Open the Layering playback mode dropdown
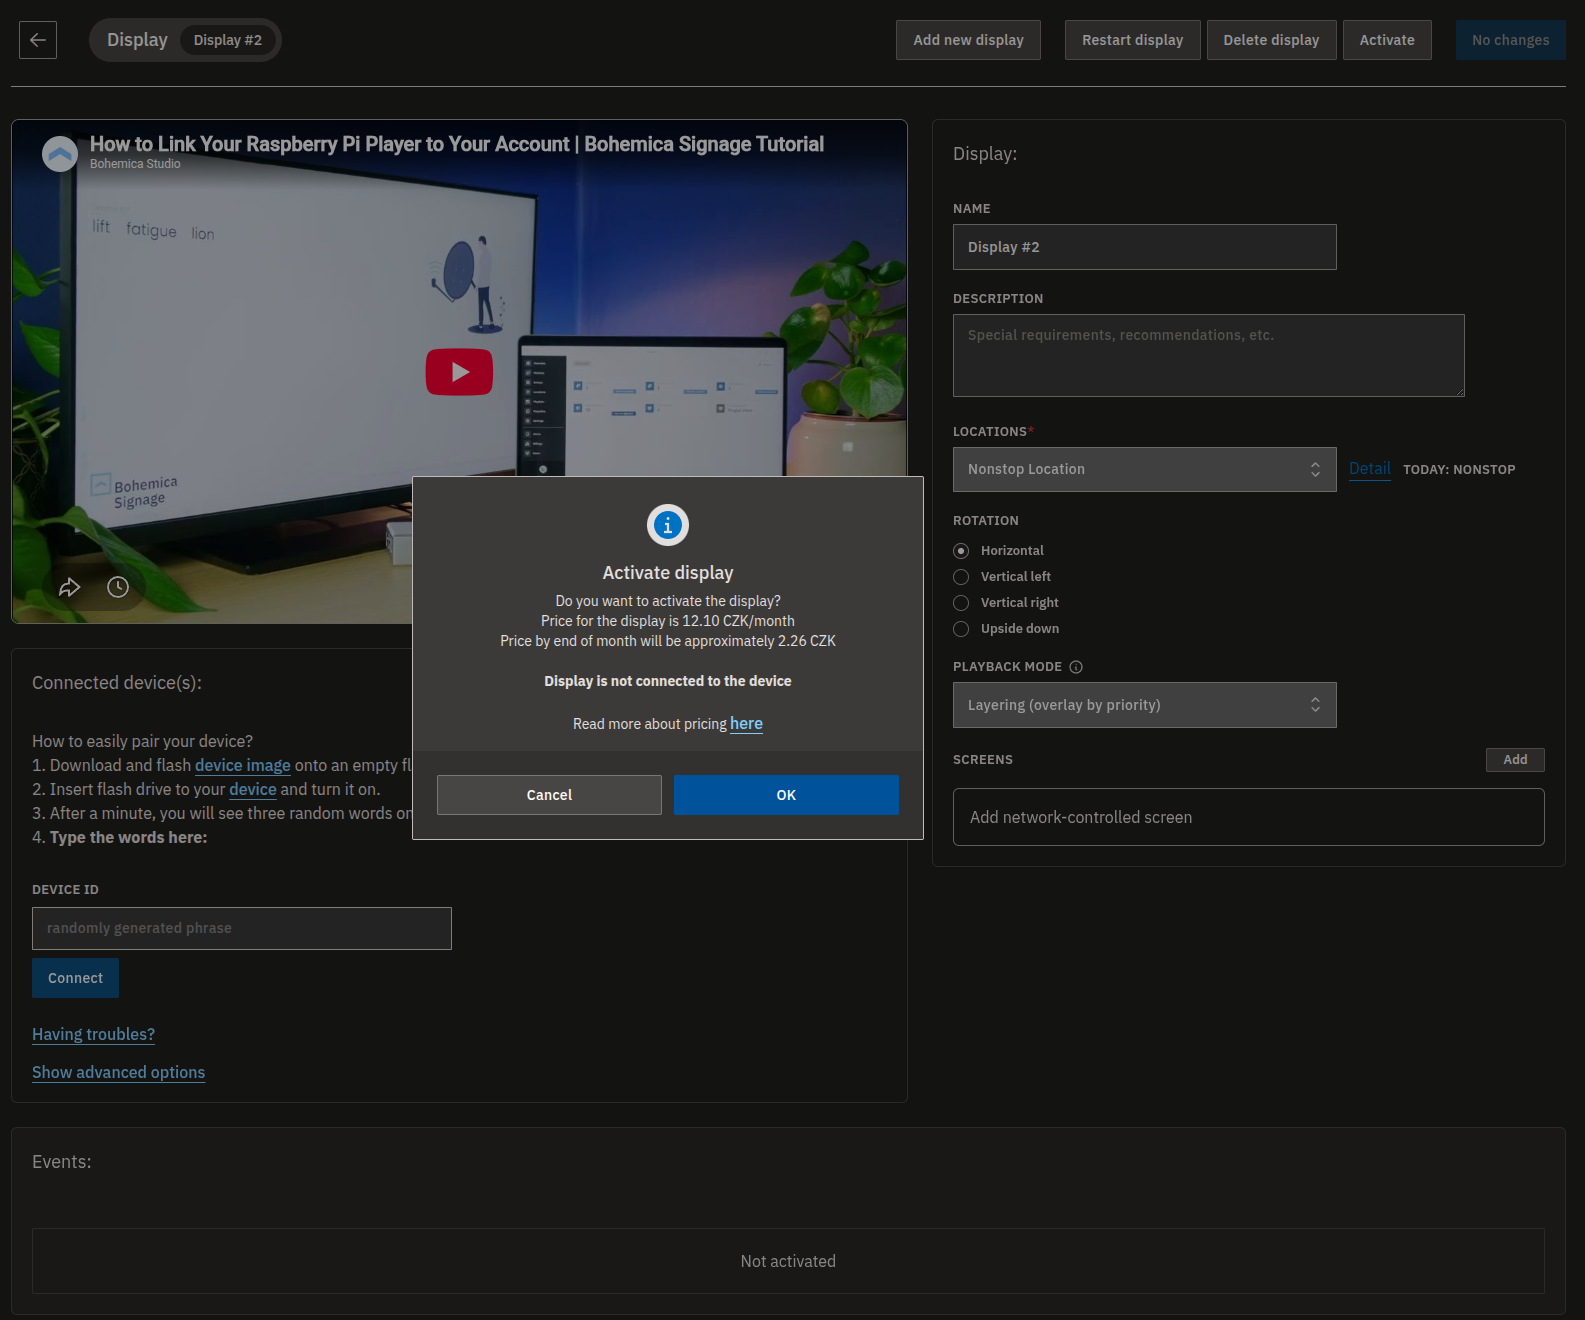1585x1320 pixels. [1144, 705]
